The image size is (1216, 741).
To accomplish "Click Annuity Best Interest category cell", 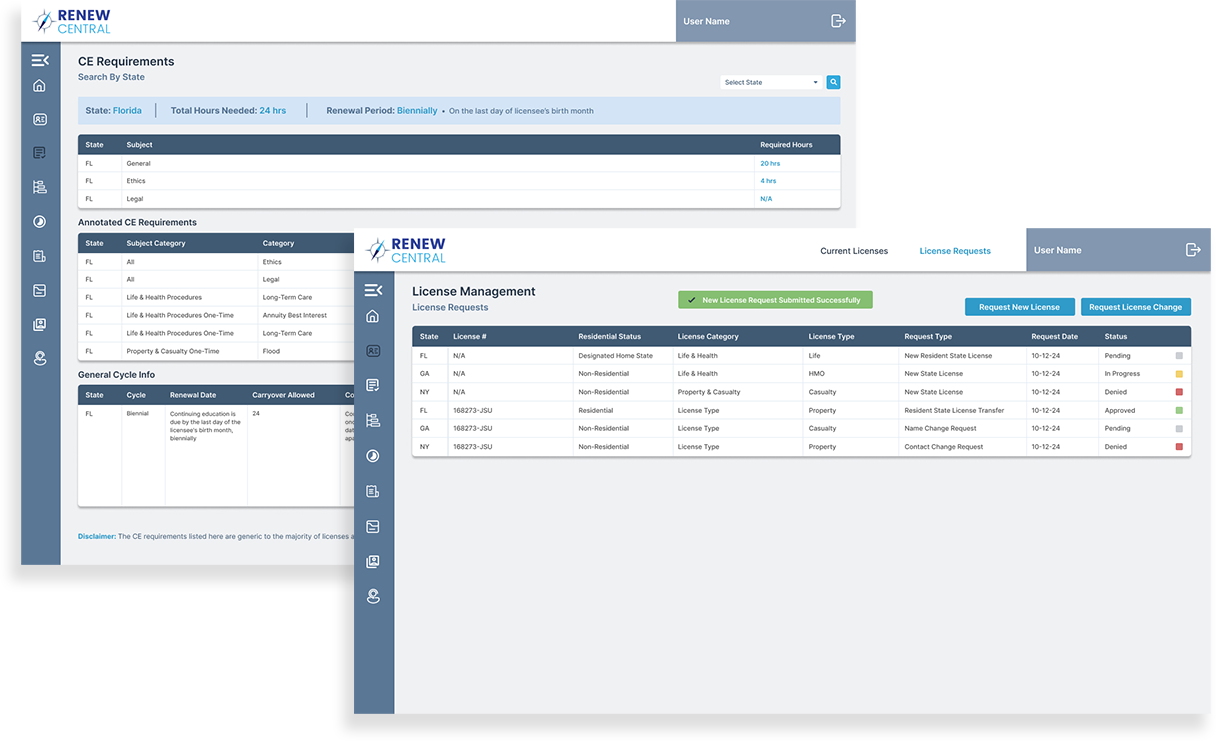I will (x=294, y=315).
